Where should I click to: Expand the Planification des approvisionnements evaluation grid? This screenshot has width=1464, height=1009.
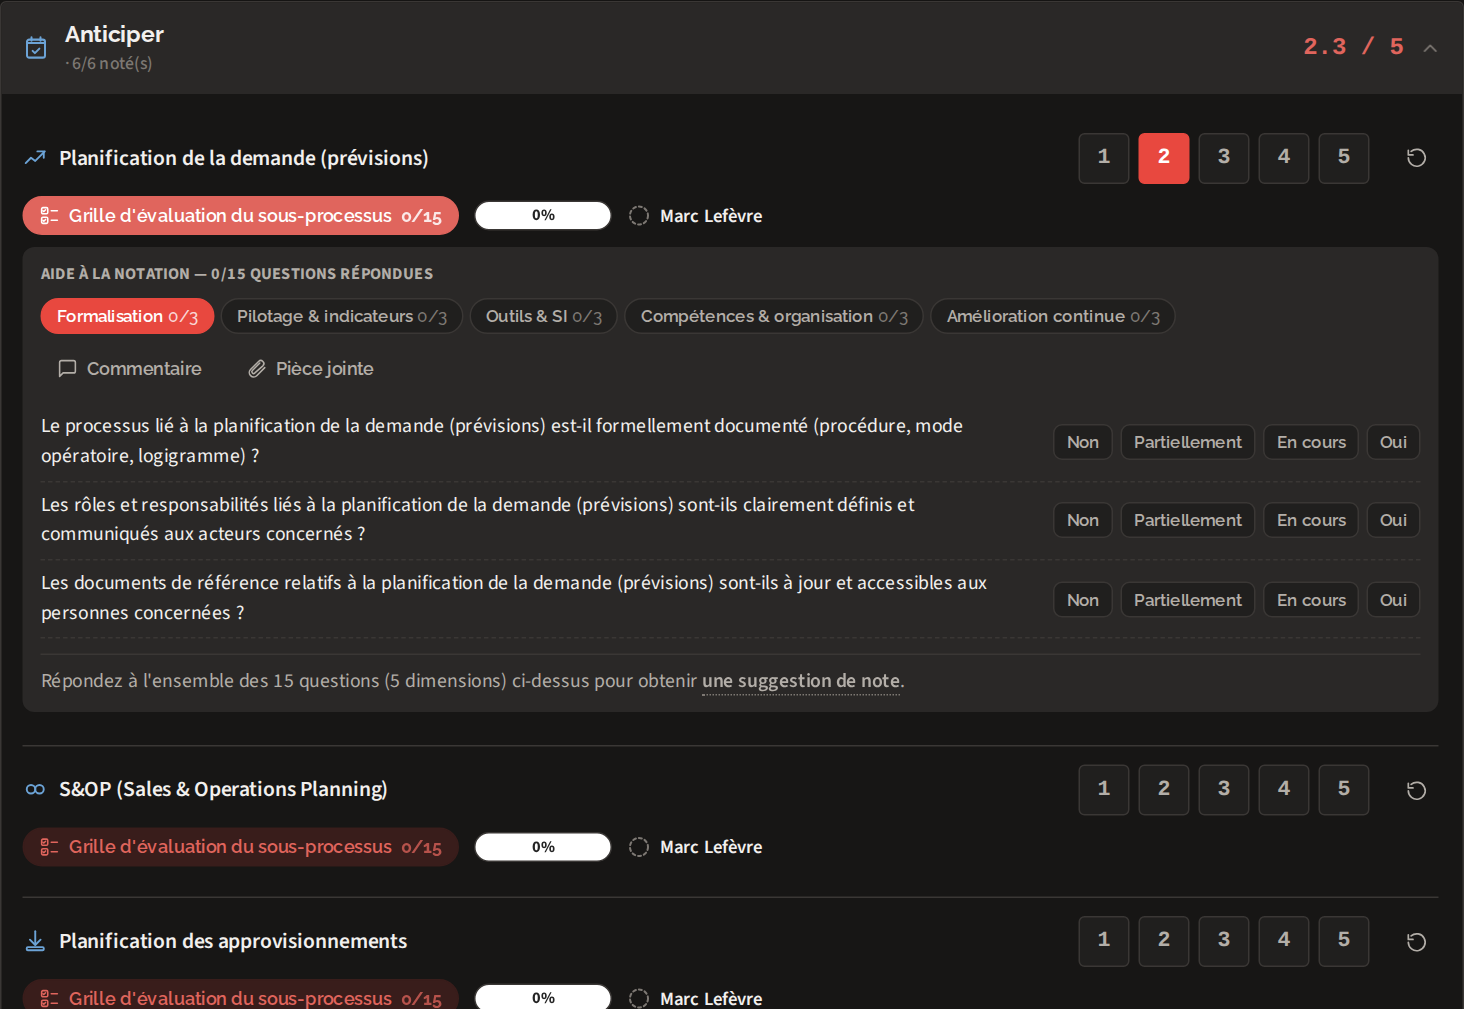point(241,996)
